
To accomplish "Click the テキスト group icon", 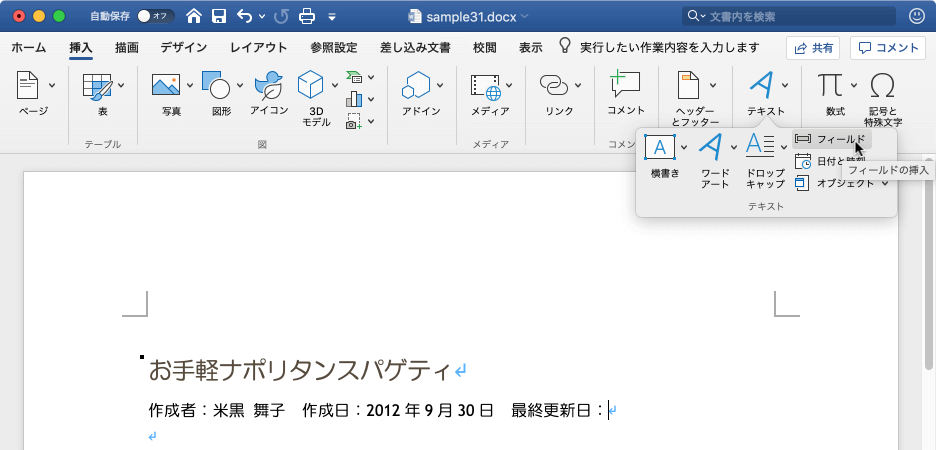I will 760,85.
